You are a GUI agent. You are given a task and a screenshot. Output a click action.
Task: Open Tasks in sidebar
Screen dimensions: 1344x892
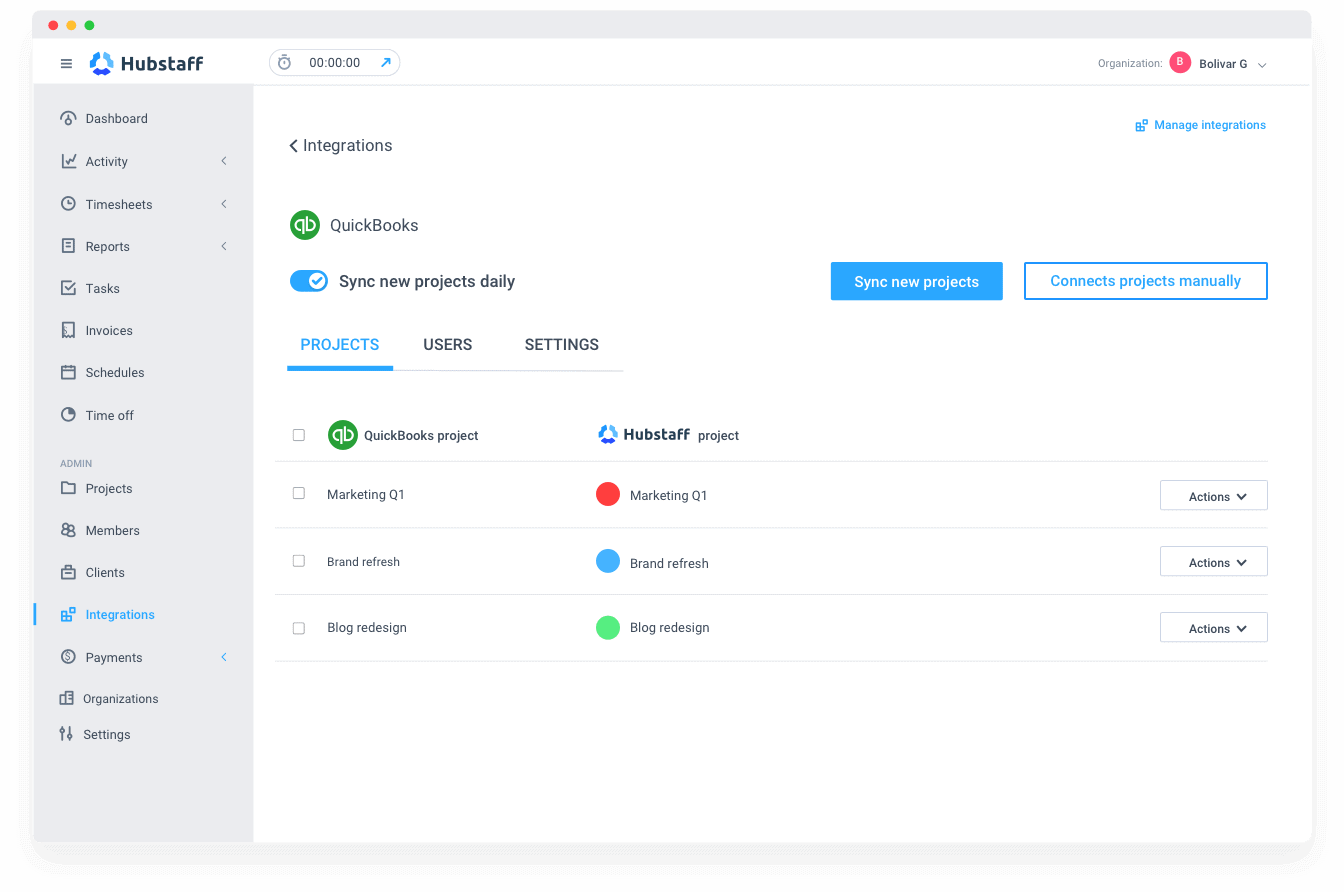click(103, 288)
